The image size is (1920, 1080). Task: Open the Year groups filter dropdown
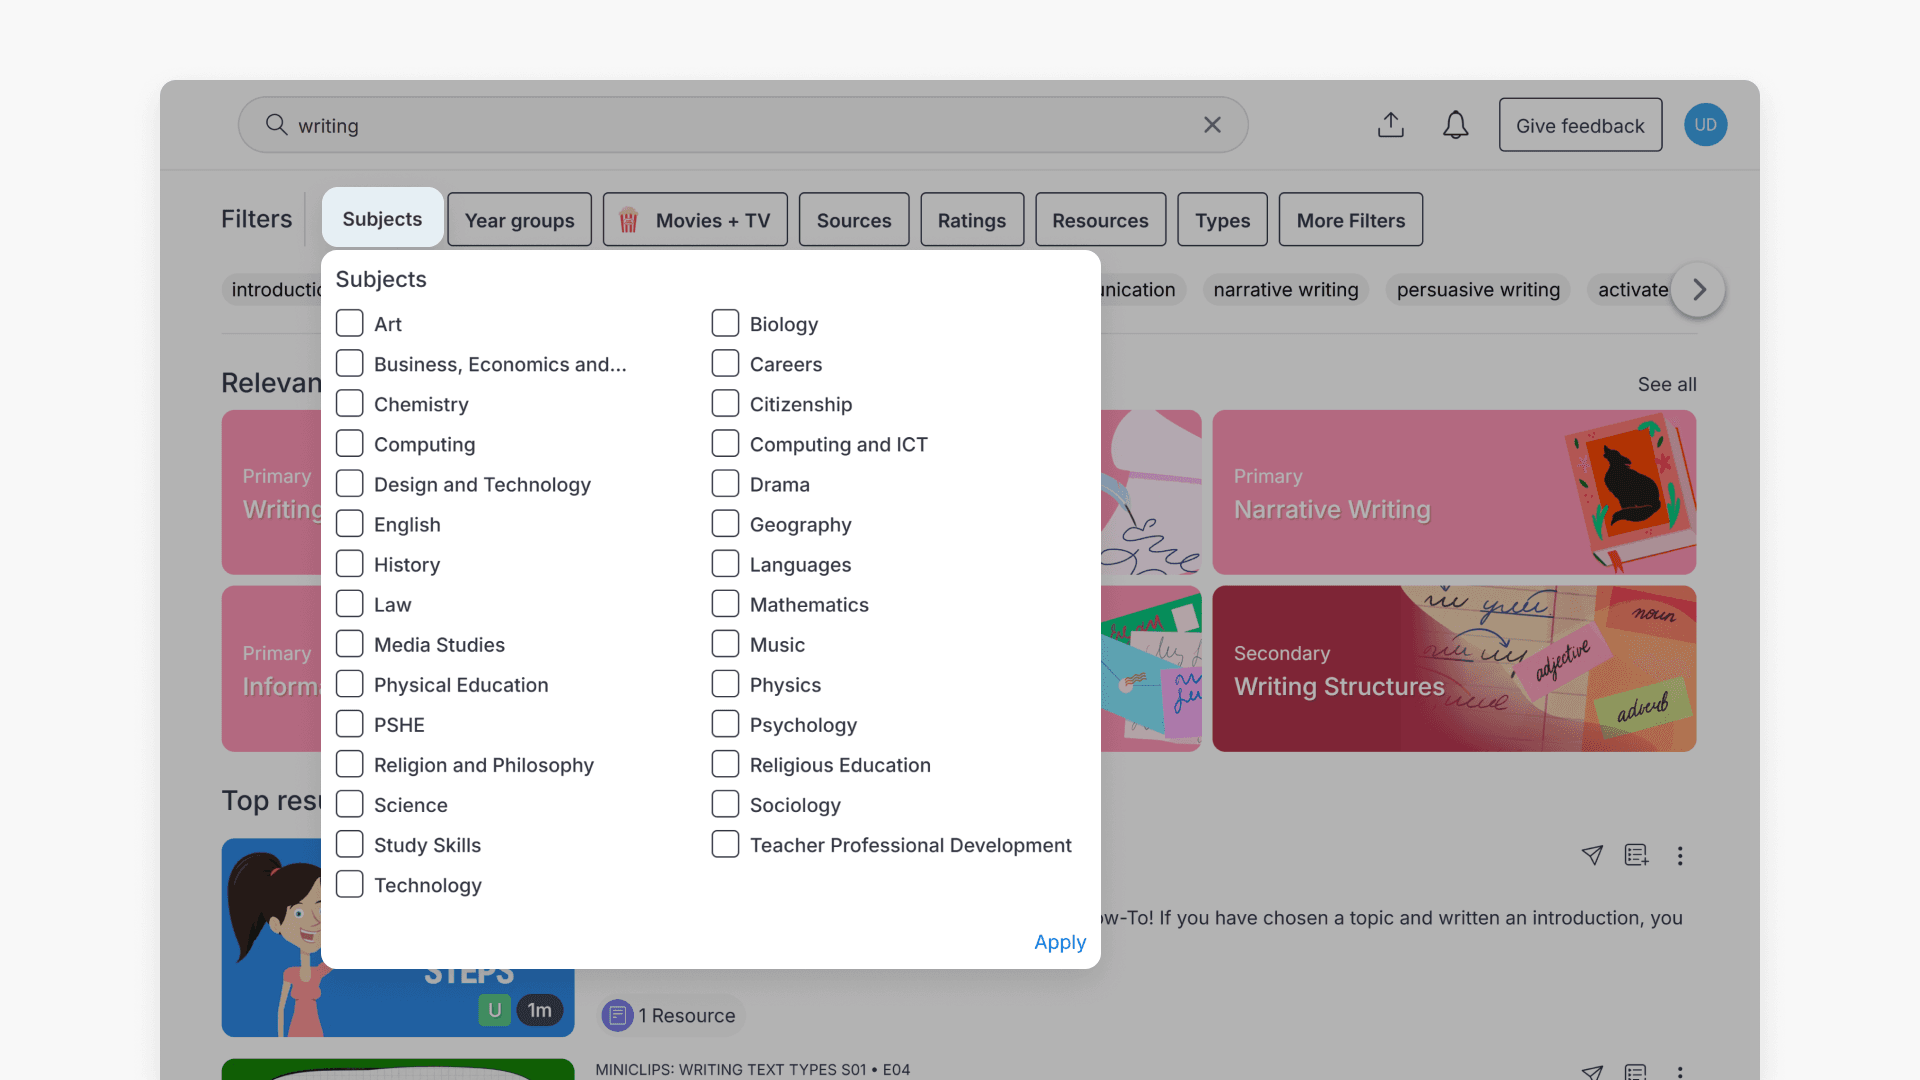click(519, 219)
